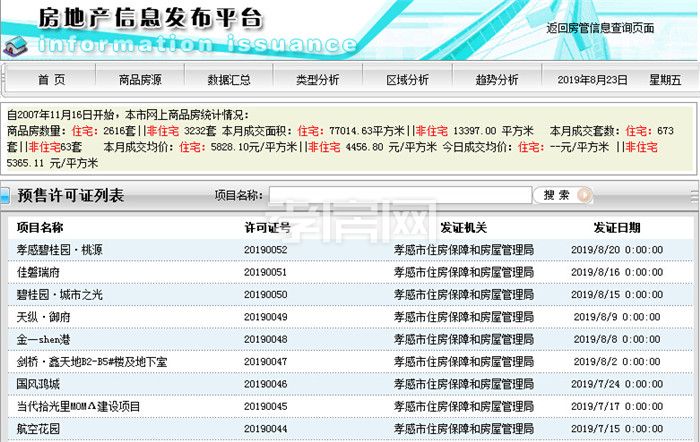700x442 pixels.
Task: Click issue date 2019/8/2 0:00:00
Action: pos(617,362)
